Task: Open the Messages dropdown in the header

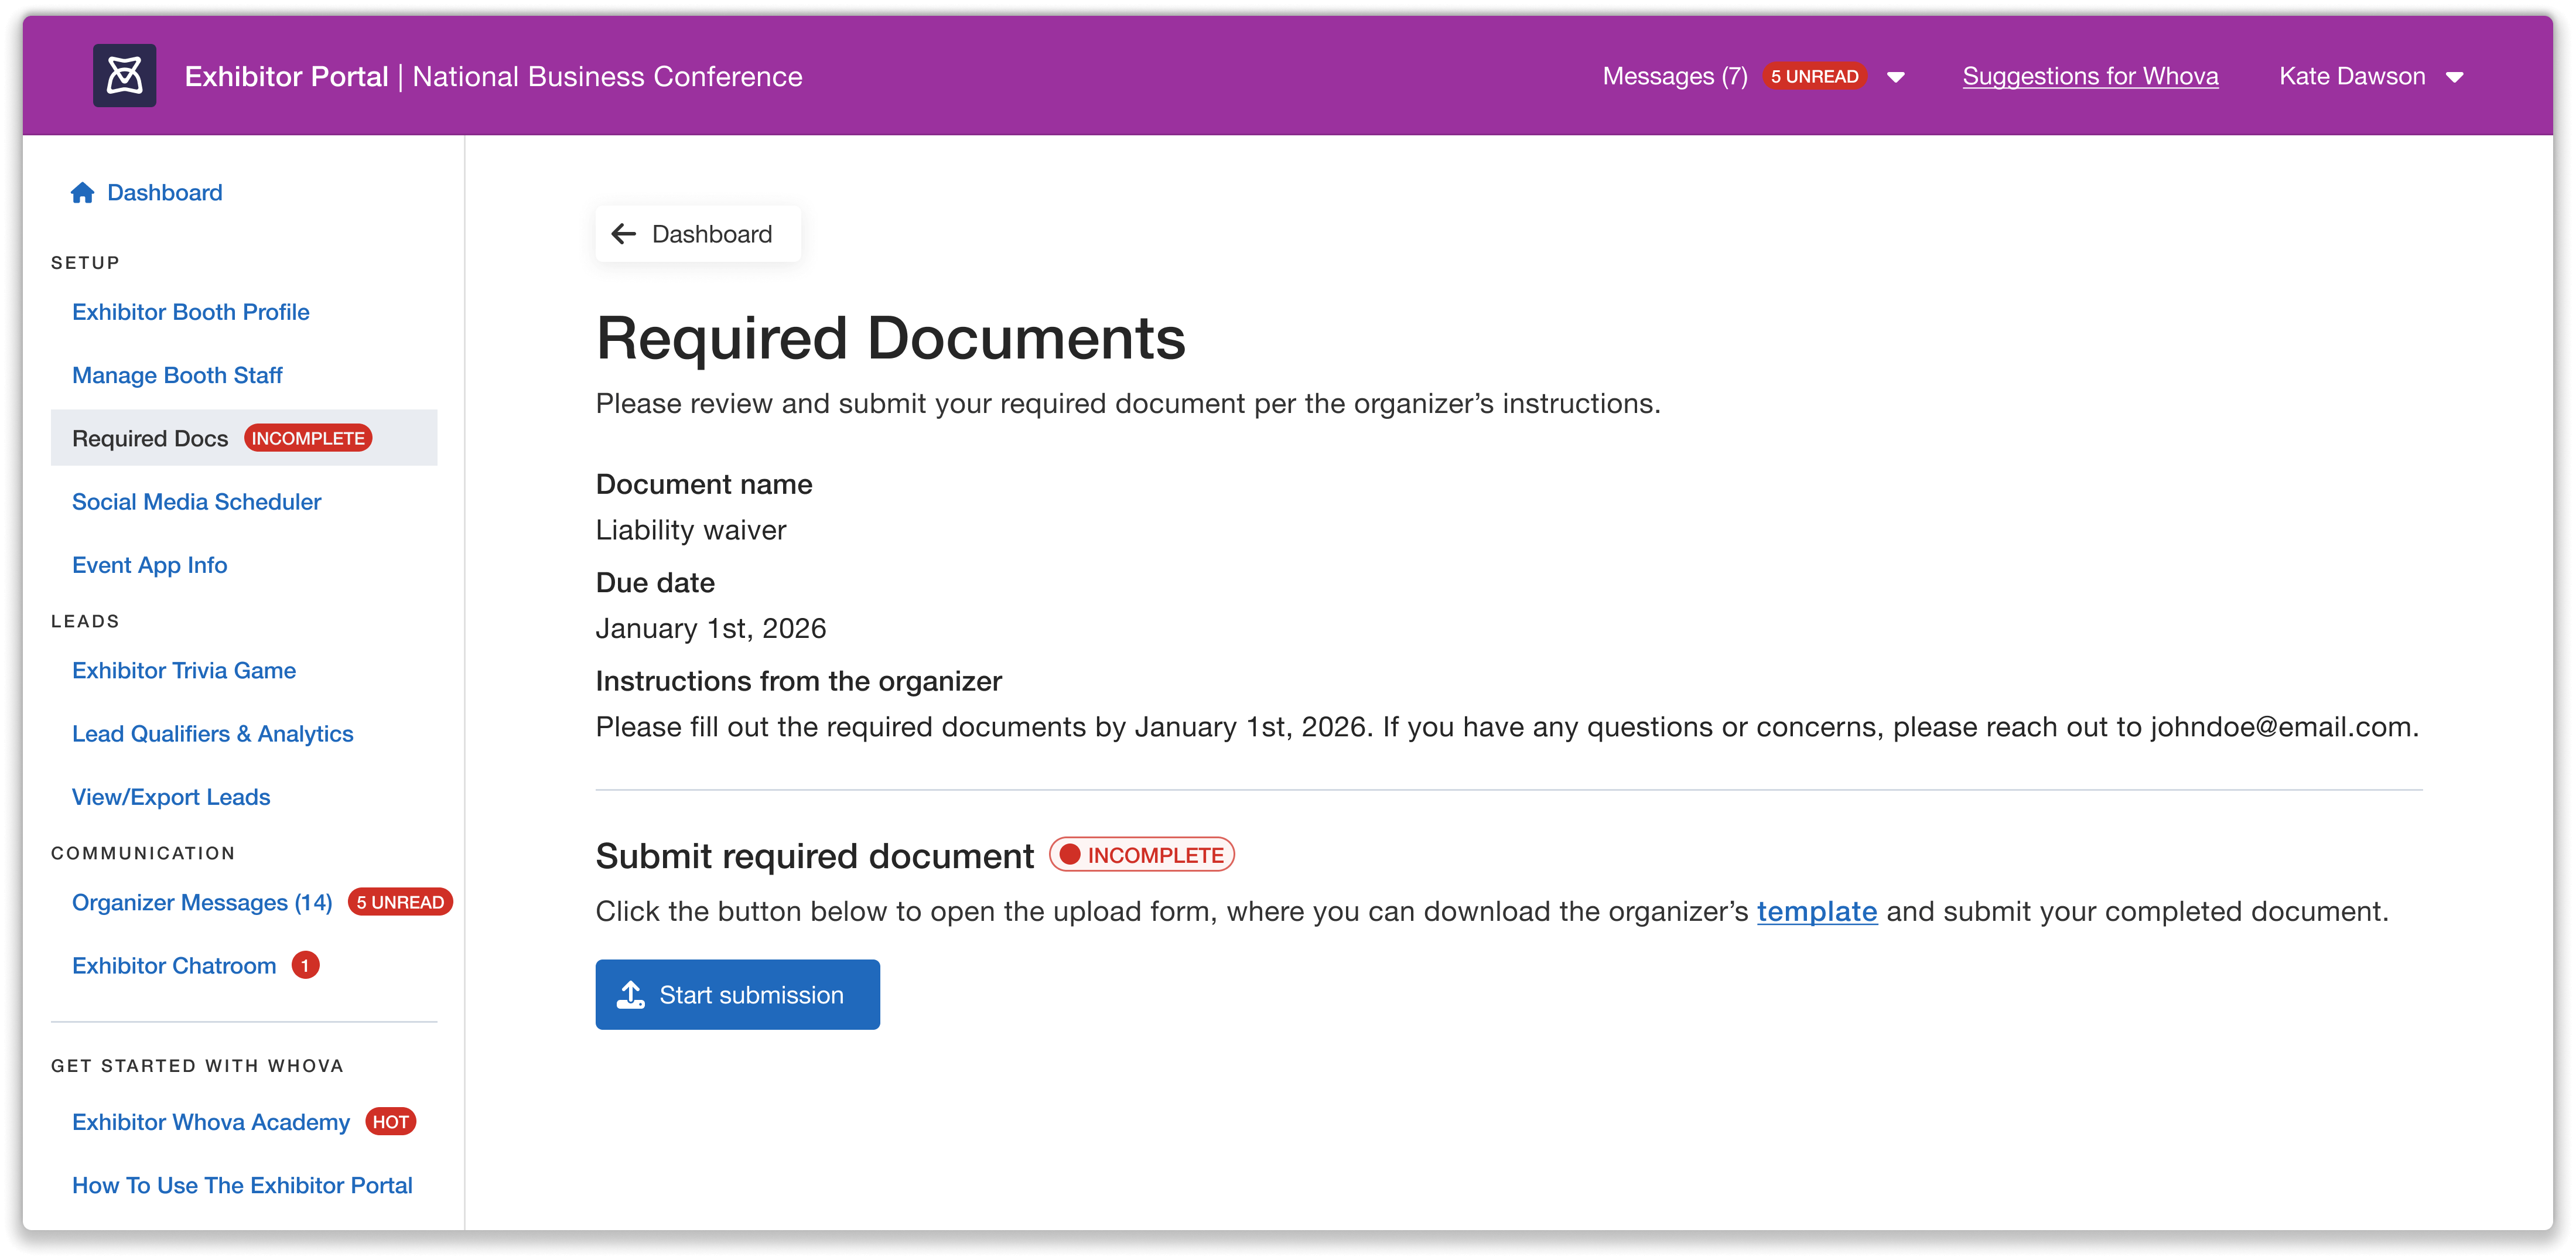Action: pos(1896,76)
